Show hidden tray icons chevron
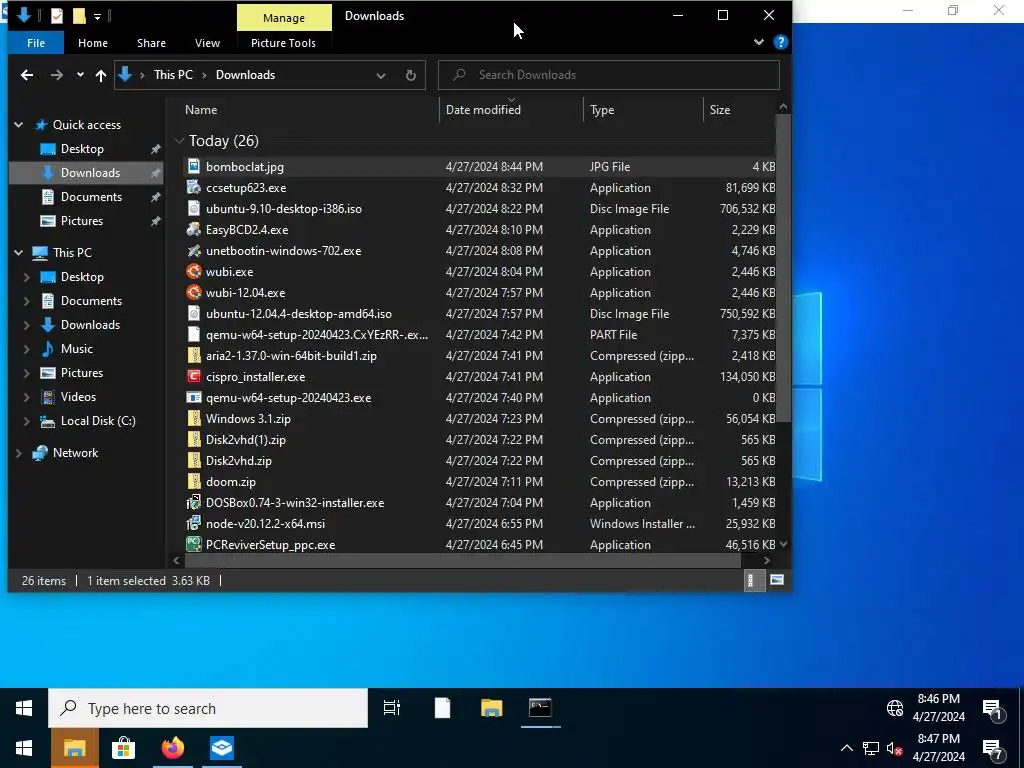 point(846,748)
